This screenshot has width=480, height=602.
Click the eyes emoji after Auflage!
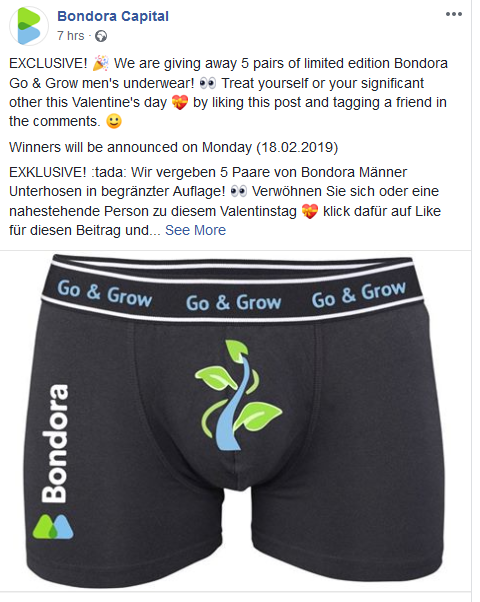pos(239,191)
